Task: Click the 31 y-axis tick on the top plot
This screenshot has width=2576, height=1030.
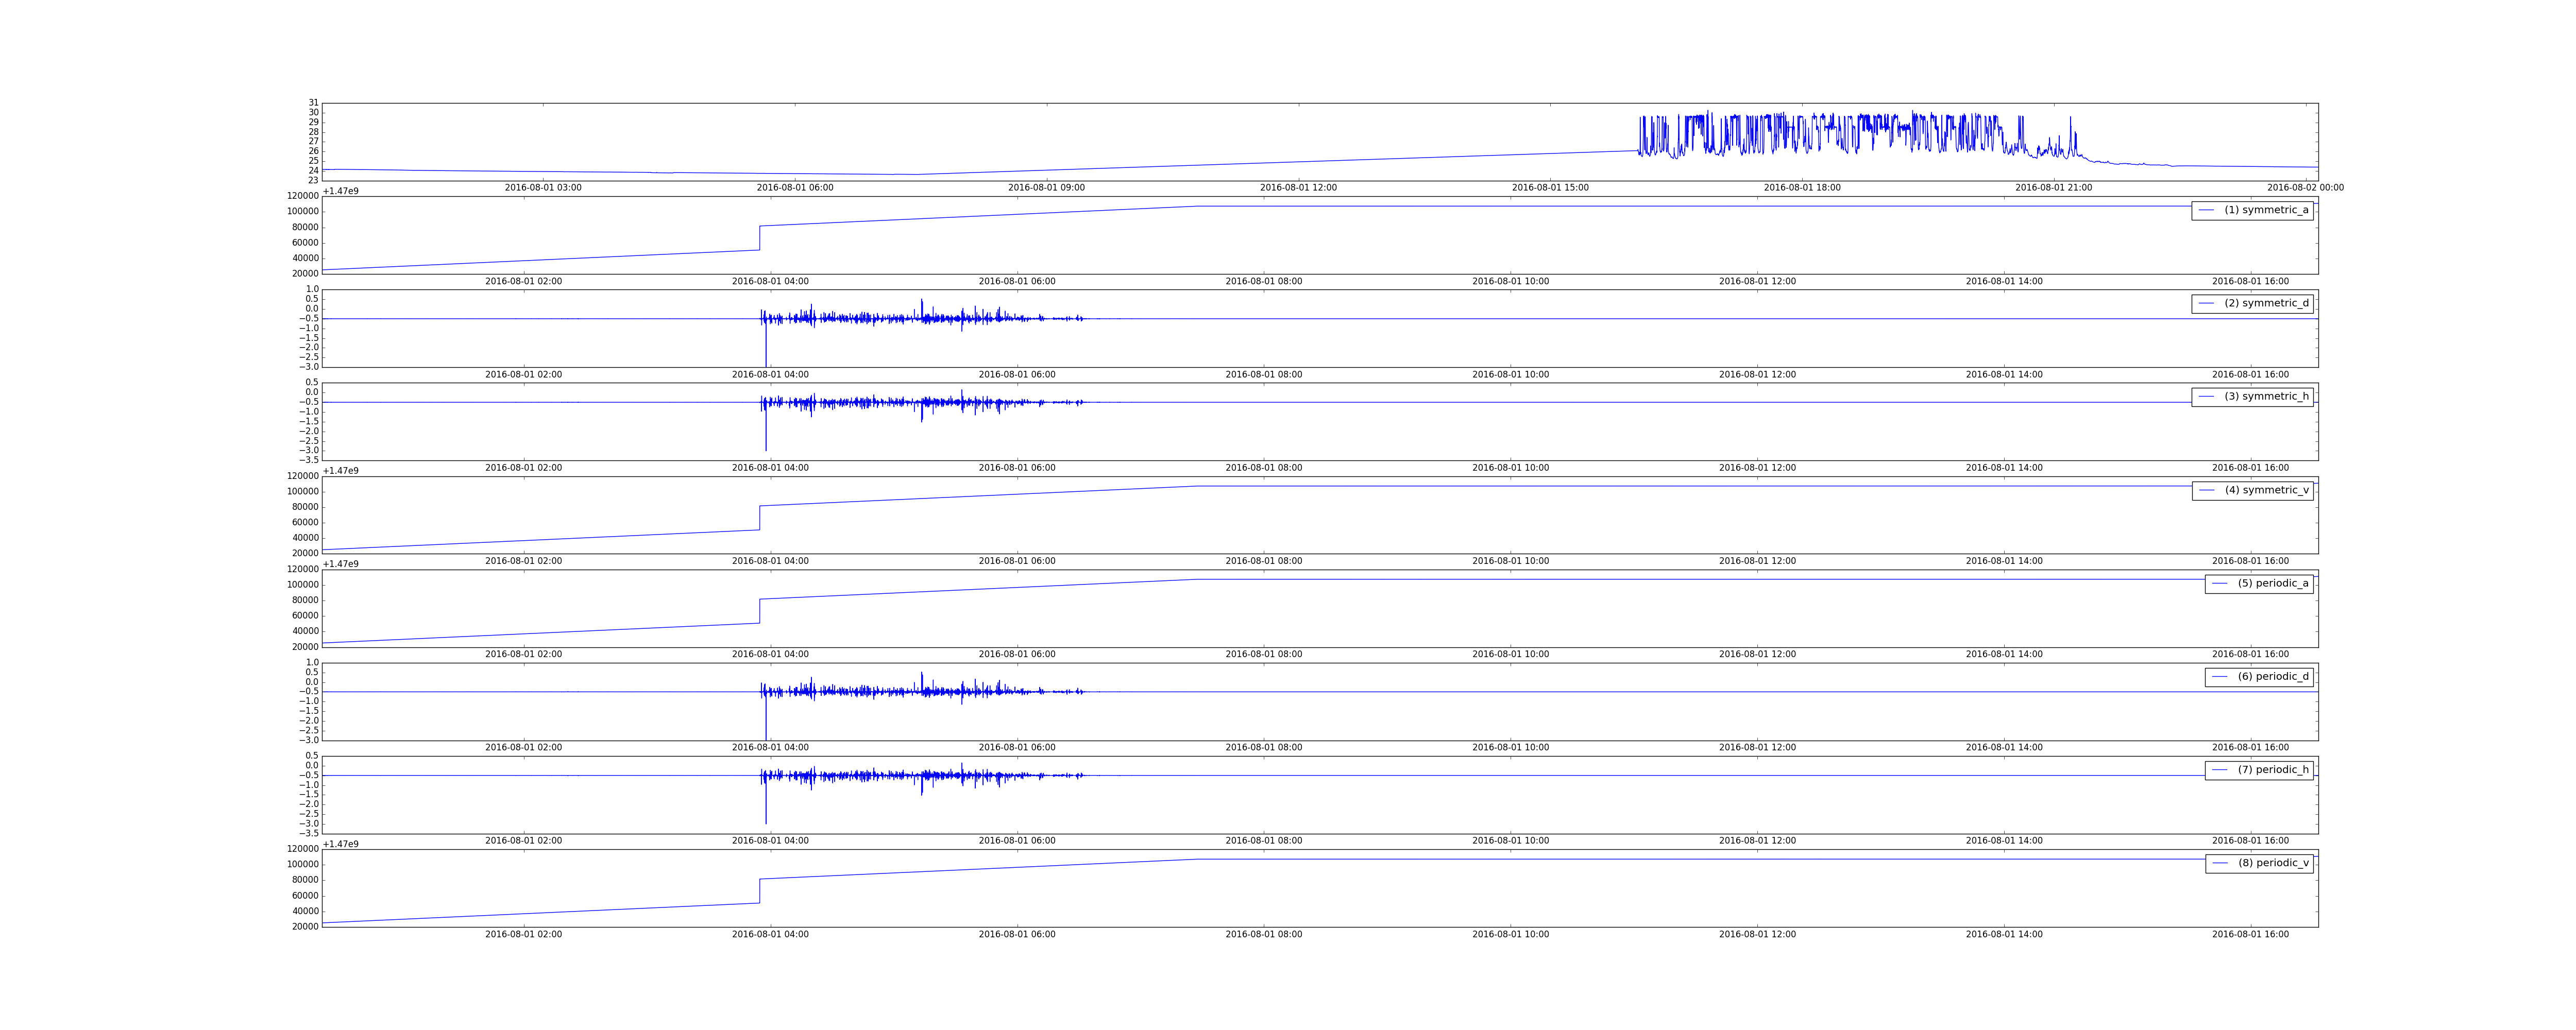Action: point(313,103)
